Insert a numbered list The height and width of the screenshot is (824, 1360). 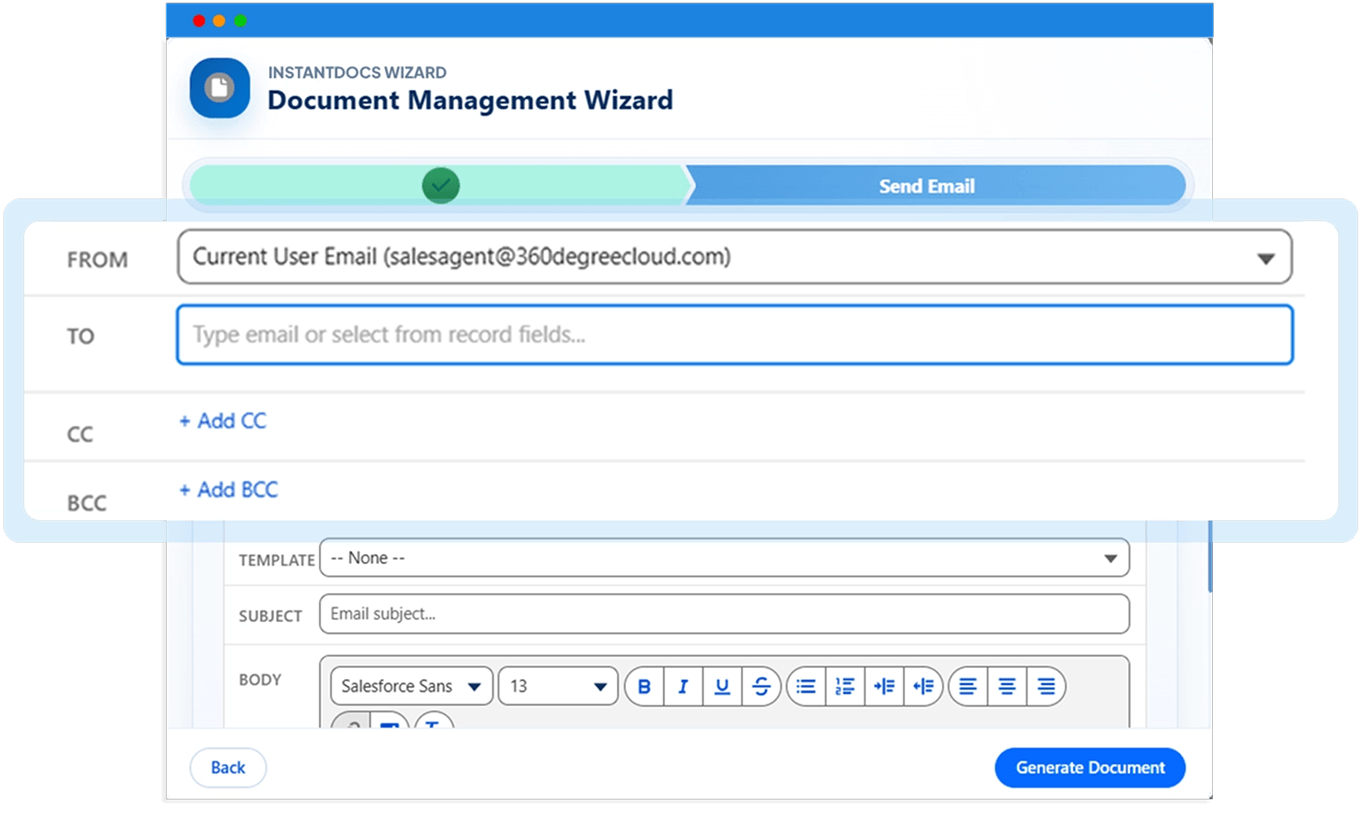pyautogui.click(x=845, y=687)
